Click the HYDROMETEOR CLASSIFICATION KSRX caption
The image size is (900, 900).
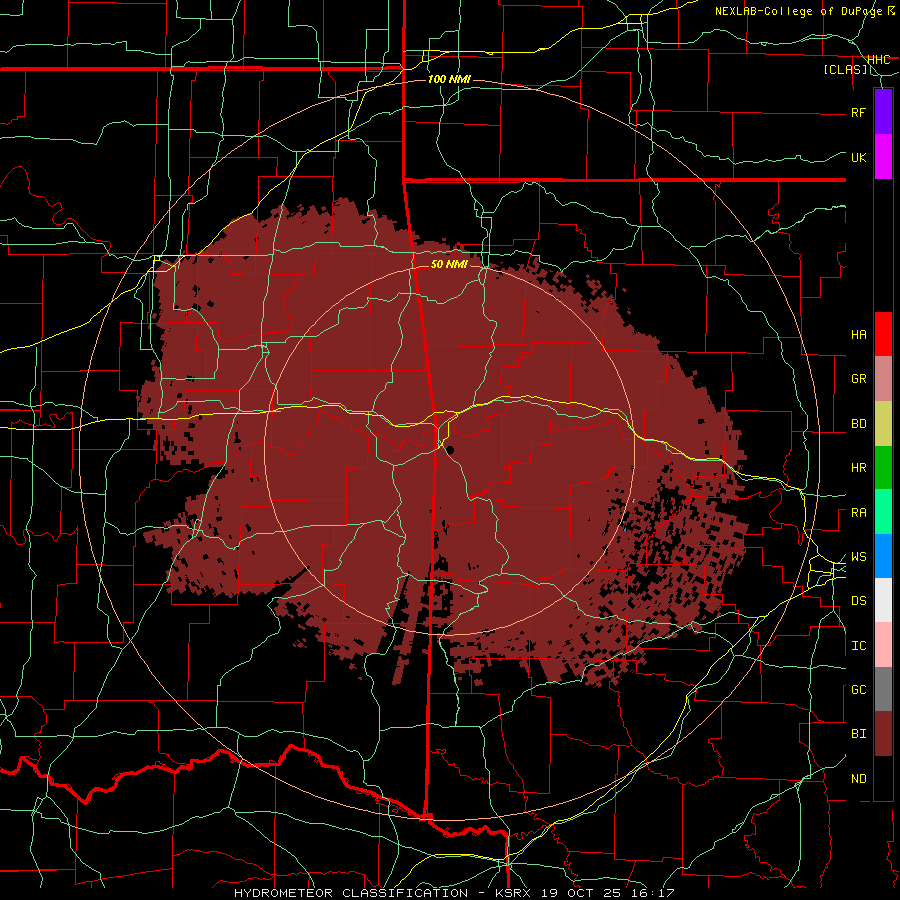[x=454, y=893]
